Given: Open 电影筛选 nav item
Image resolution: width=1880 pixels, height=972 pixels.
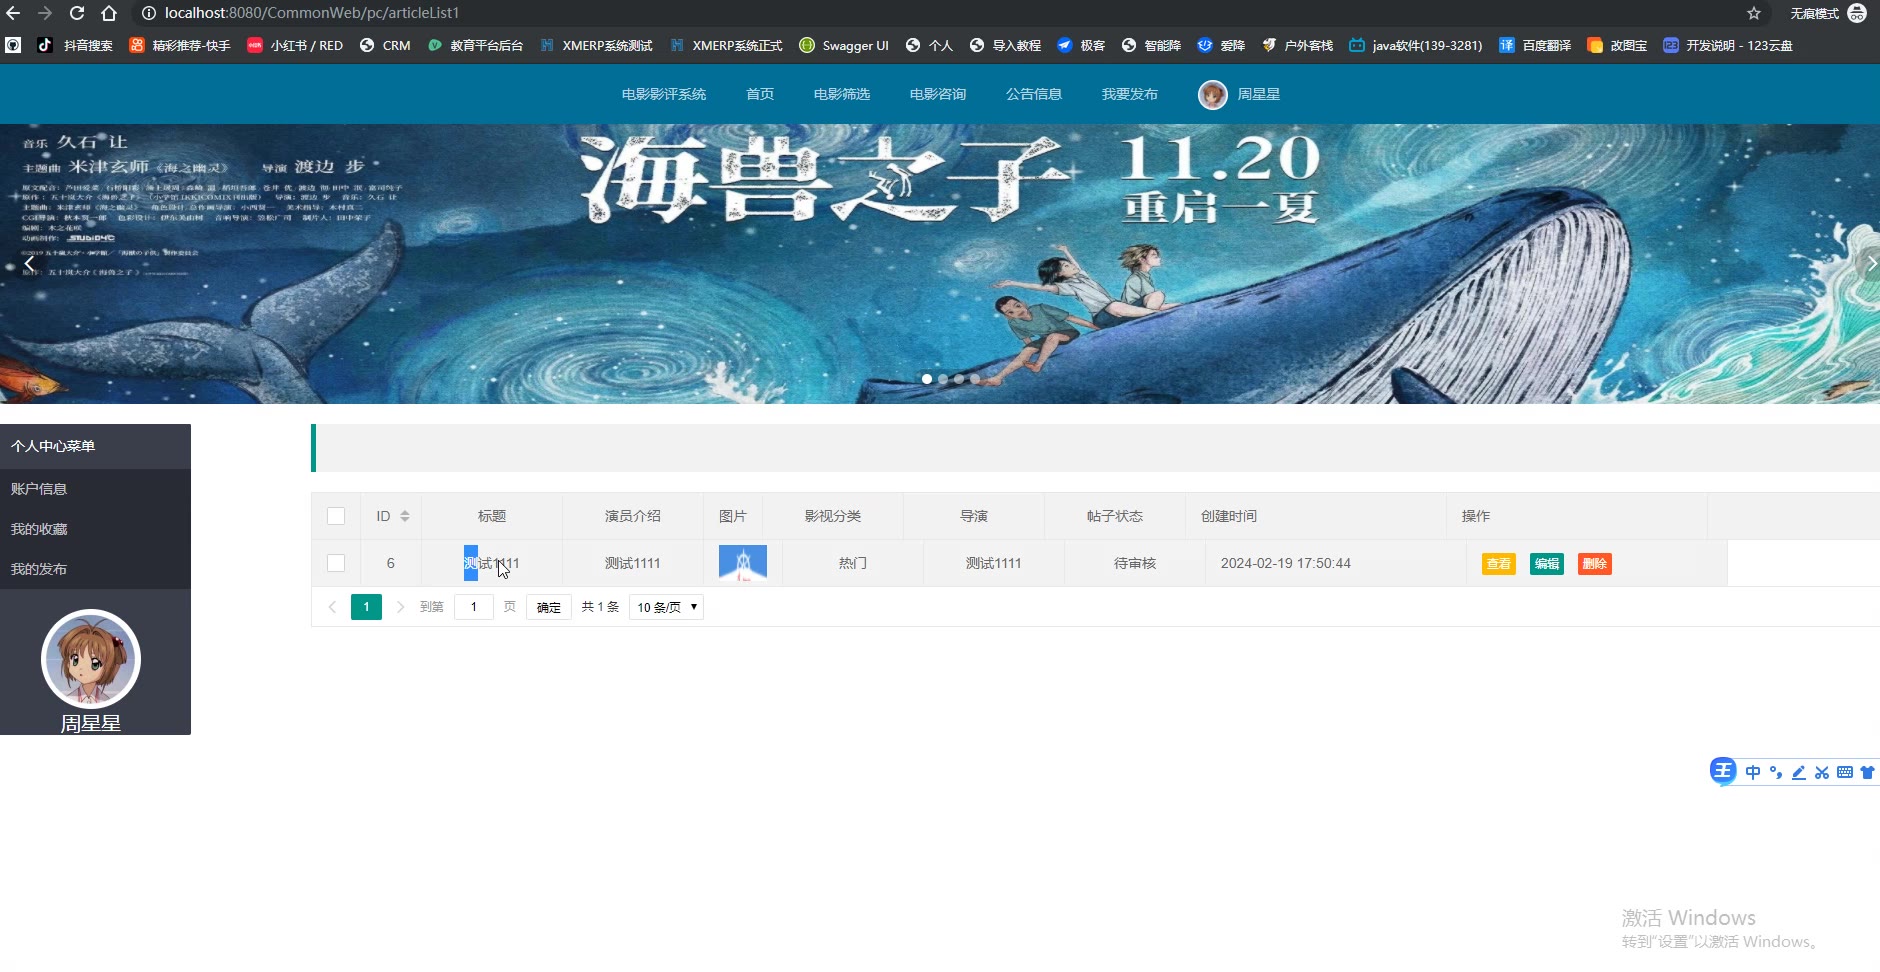Looking at the screenshot, I should (842, 94).
